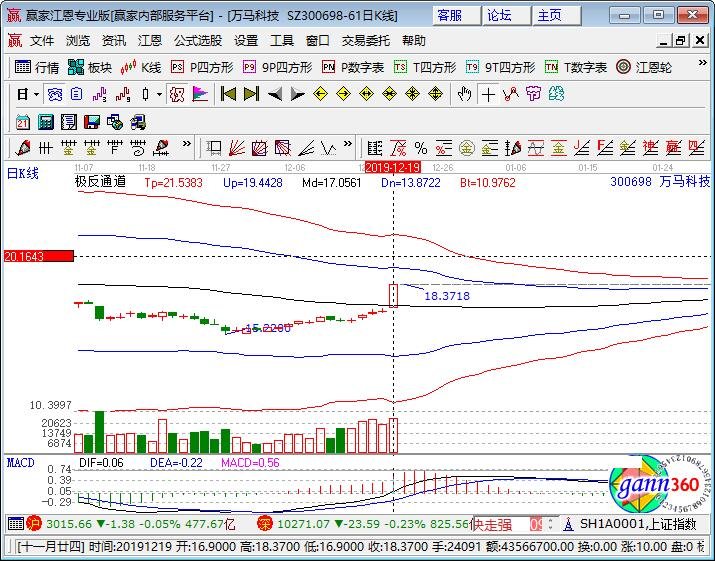The height and width of the screenshot is (561, 715).
Task: Open the 江恩轮 Gann wheel
Action: pyautogui.click(x=643, y=68)
